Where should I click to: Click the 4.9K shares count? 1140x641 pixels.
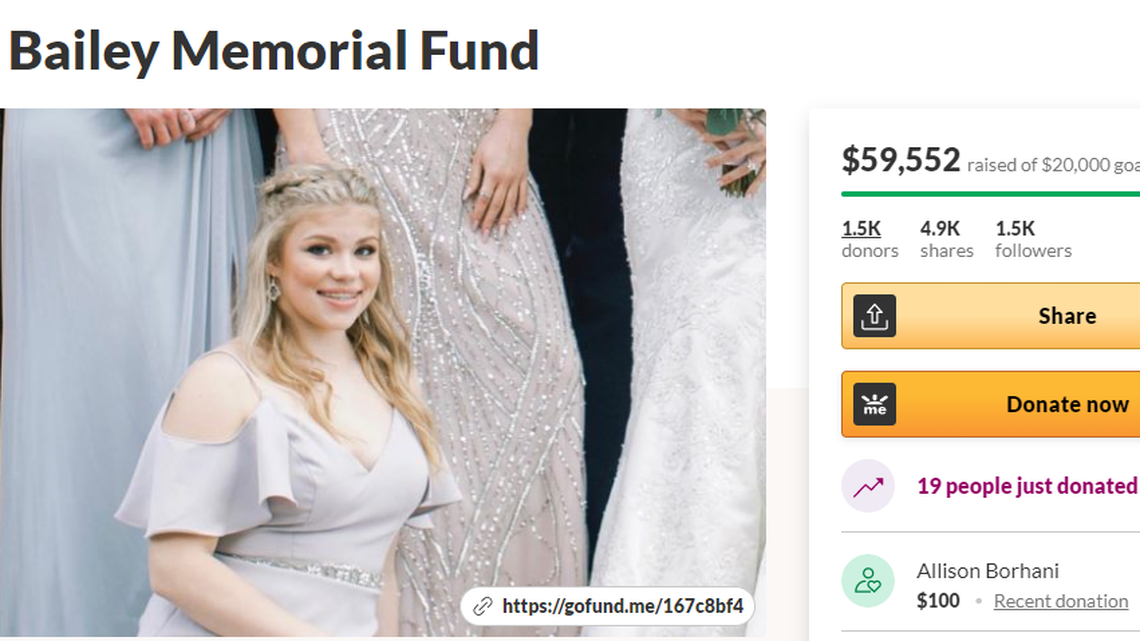(947, 239)
